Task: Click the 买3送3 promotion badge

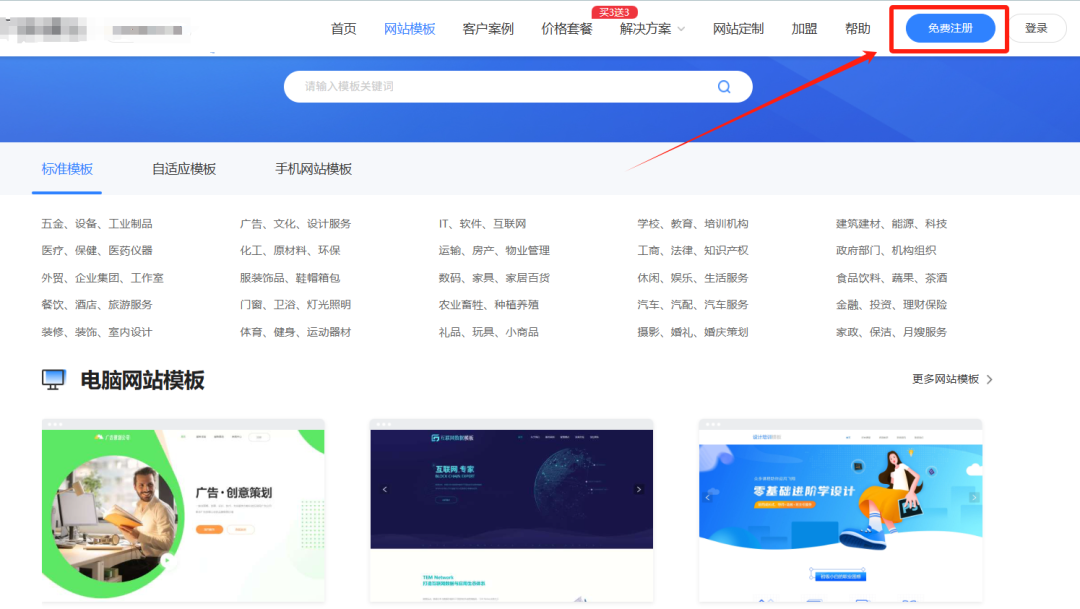Action: (x=615, y=12)
